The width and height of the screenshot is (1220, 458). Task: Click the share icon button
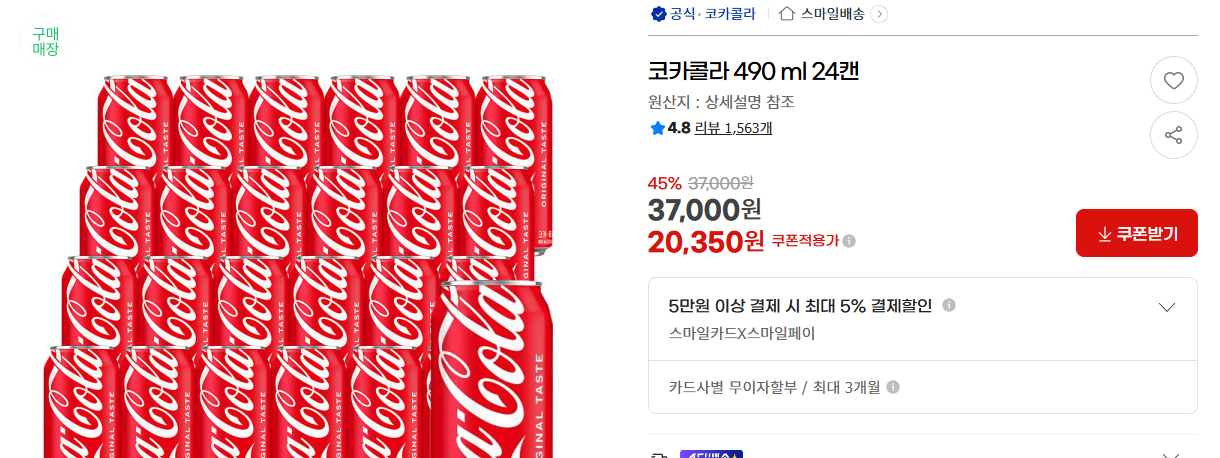pos(1173,135)
